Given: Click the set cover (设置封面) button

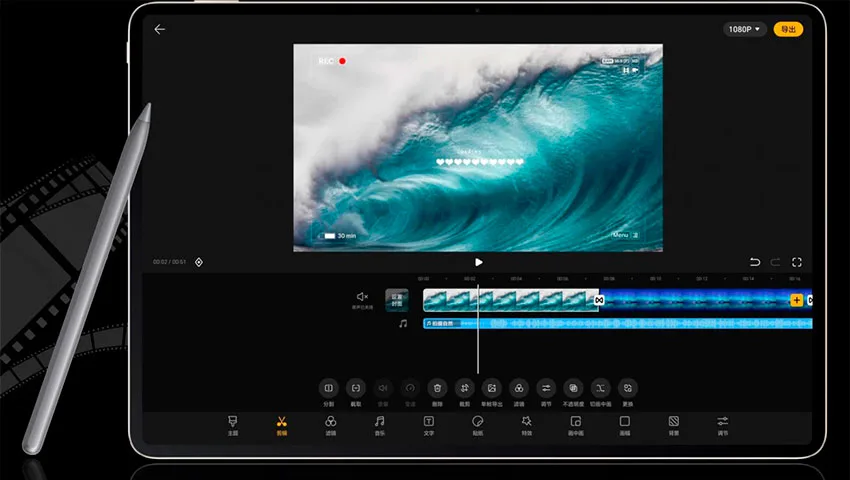Looking at the screenshot, I should (x=397, y=300).
